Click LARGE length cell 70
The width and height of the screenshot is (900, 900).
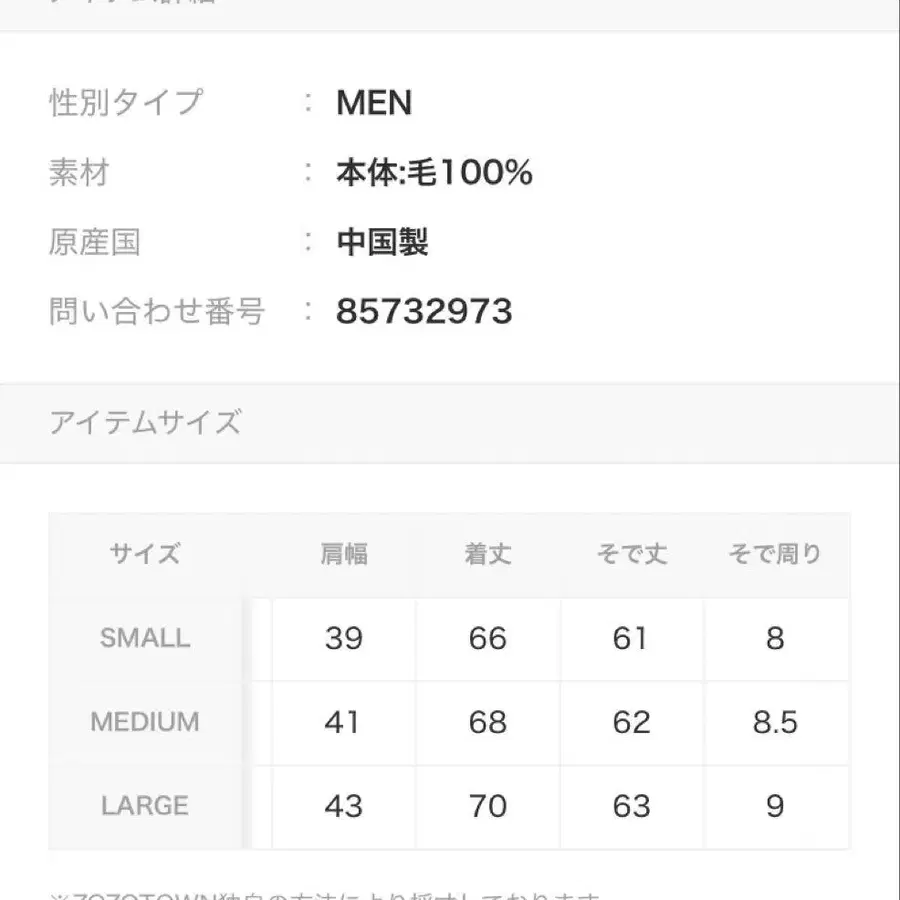(488, 806)
